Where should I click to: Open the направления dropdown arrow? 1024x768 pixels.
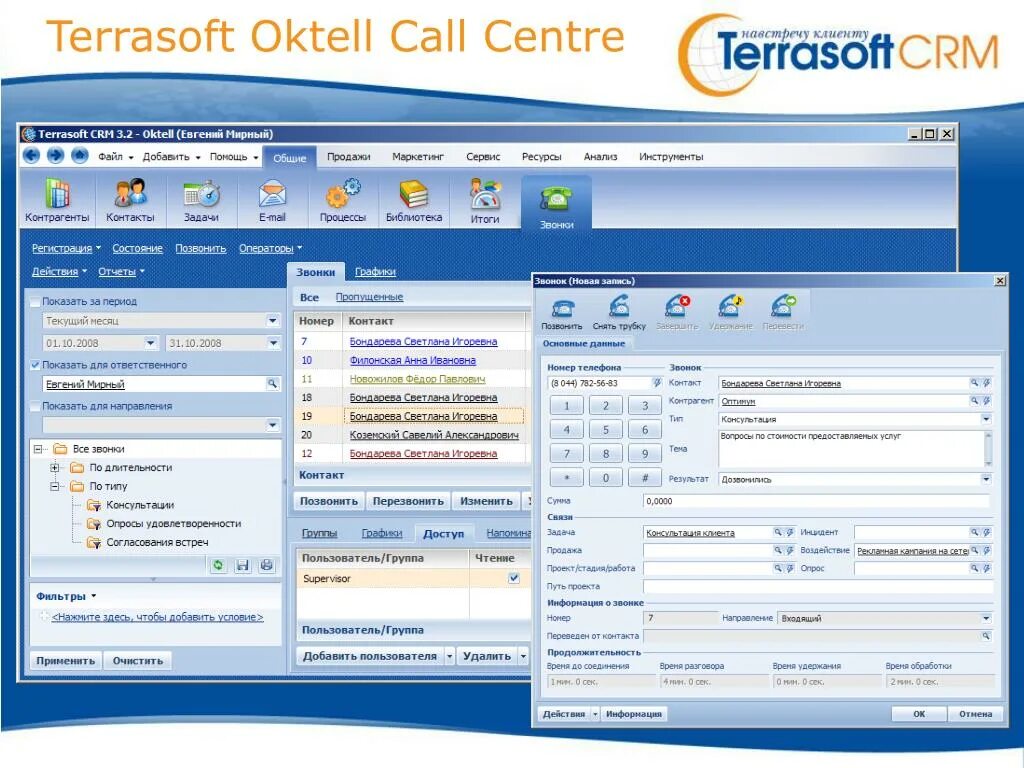pyautogui.click(x=273, y=425)
